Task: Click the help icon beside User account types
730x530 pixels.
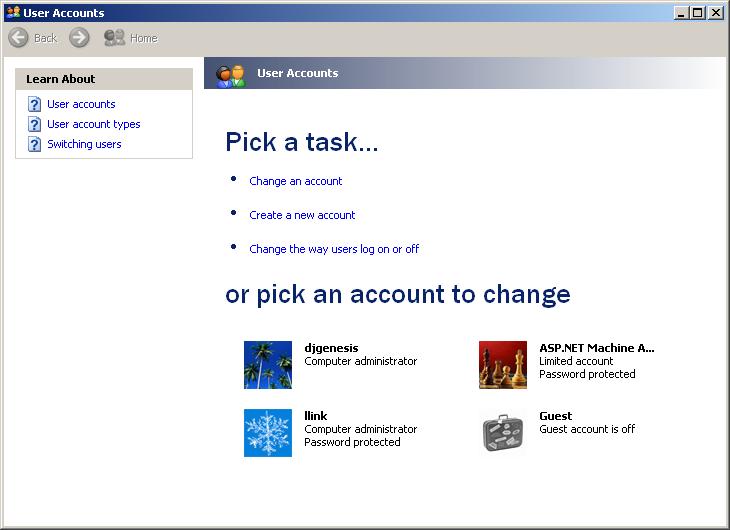Action: click(34, 124)
